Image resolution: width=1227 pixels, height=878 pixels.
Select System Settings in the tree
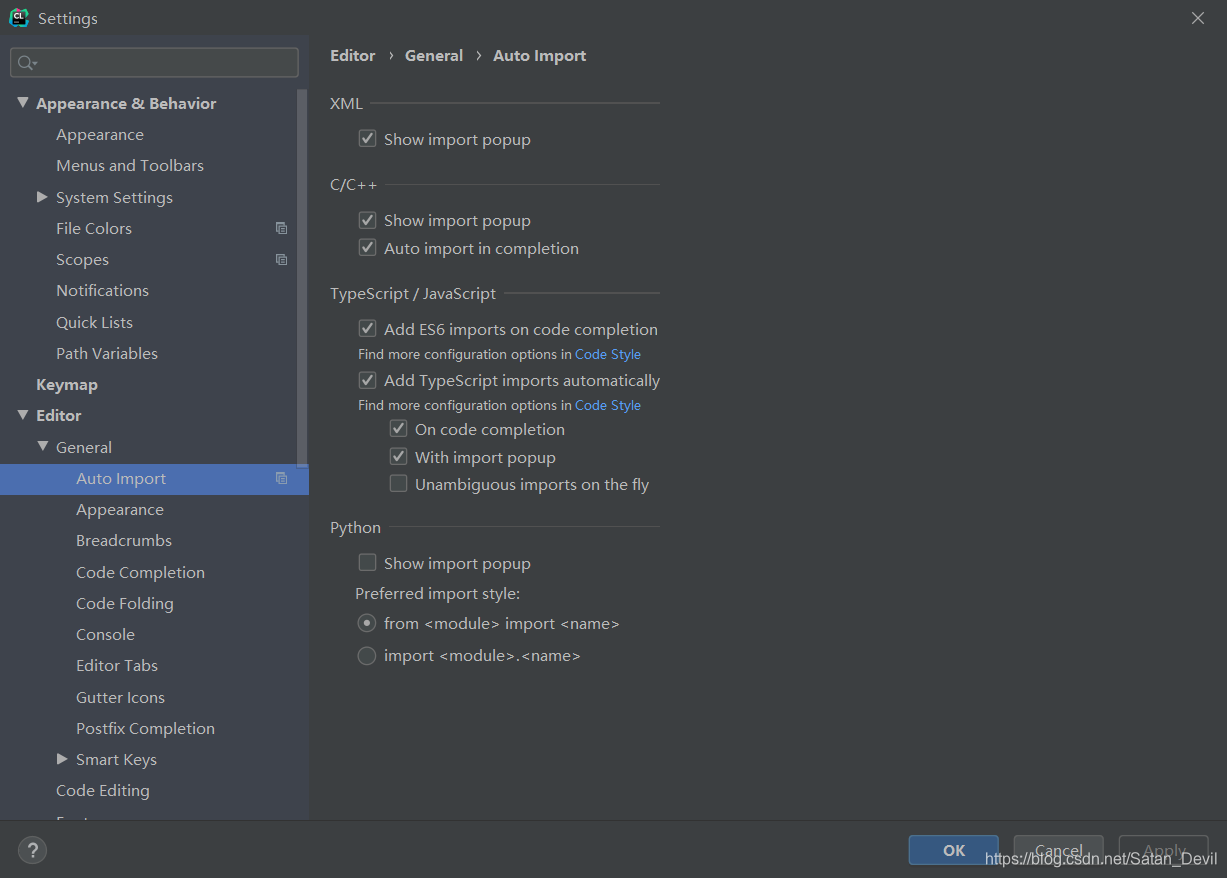114,198
